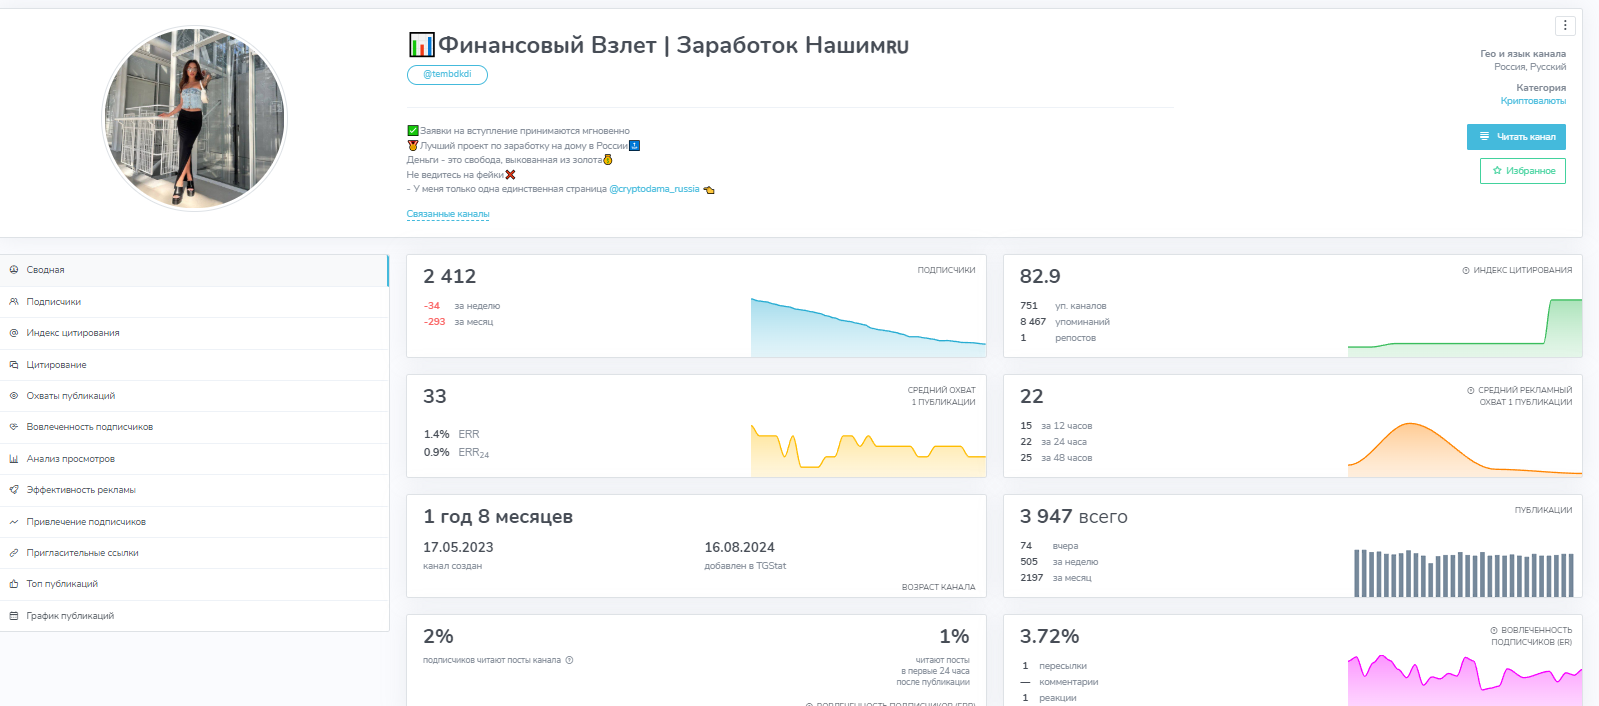Click the Охваты публикаций eye icon
1599x706 pixels.
pos(14,396)
